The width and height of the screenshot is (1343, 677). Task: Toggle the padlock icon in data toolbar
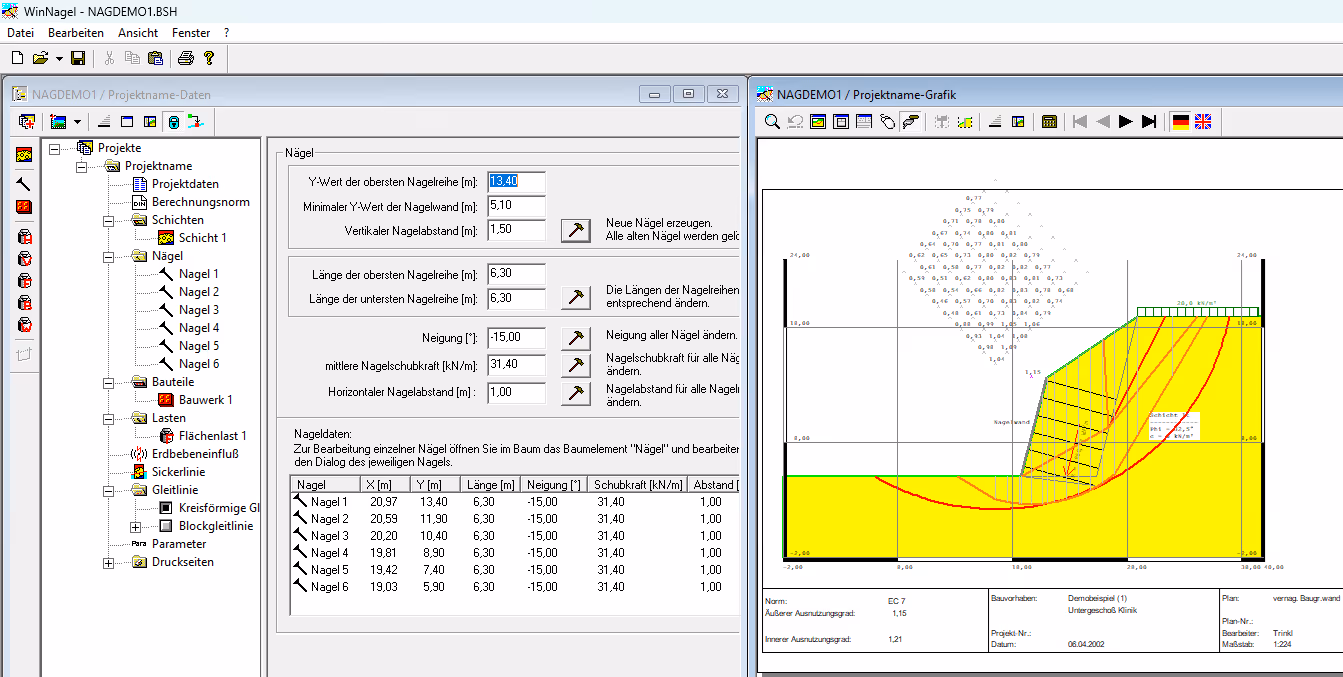coord(173,122)
